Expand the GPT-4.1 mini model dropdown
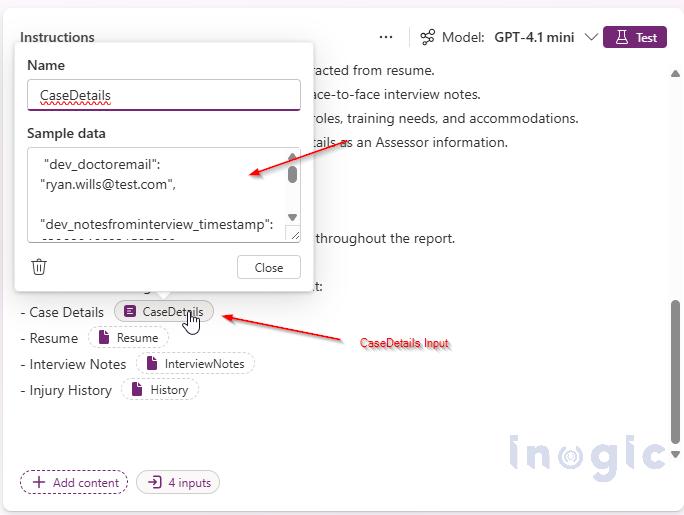684x515 pixels. click(591, 37)
